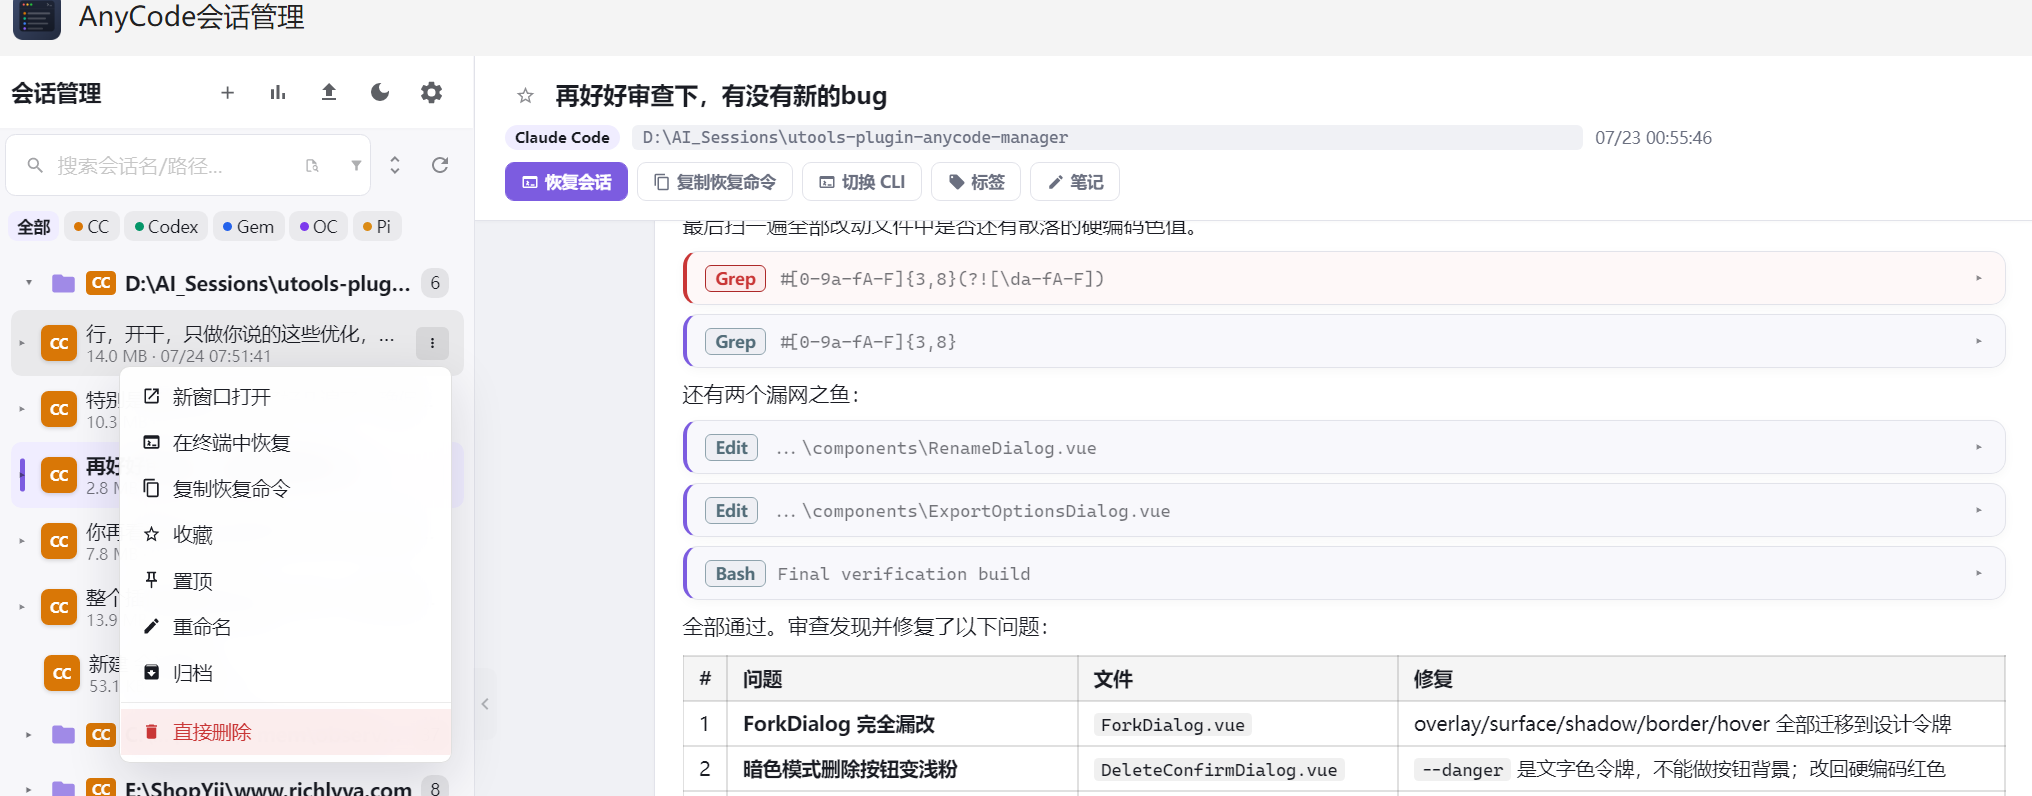Click the refresh icon beside the search box
Image resolution: width=2032 pixels, height=796 pixels.
click(440, 165)
